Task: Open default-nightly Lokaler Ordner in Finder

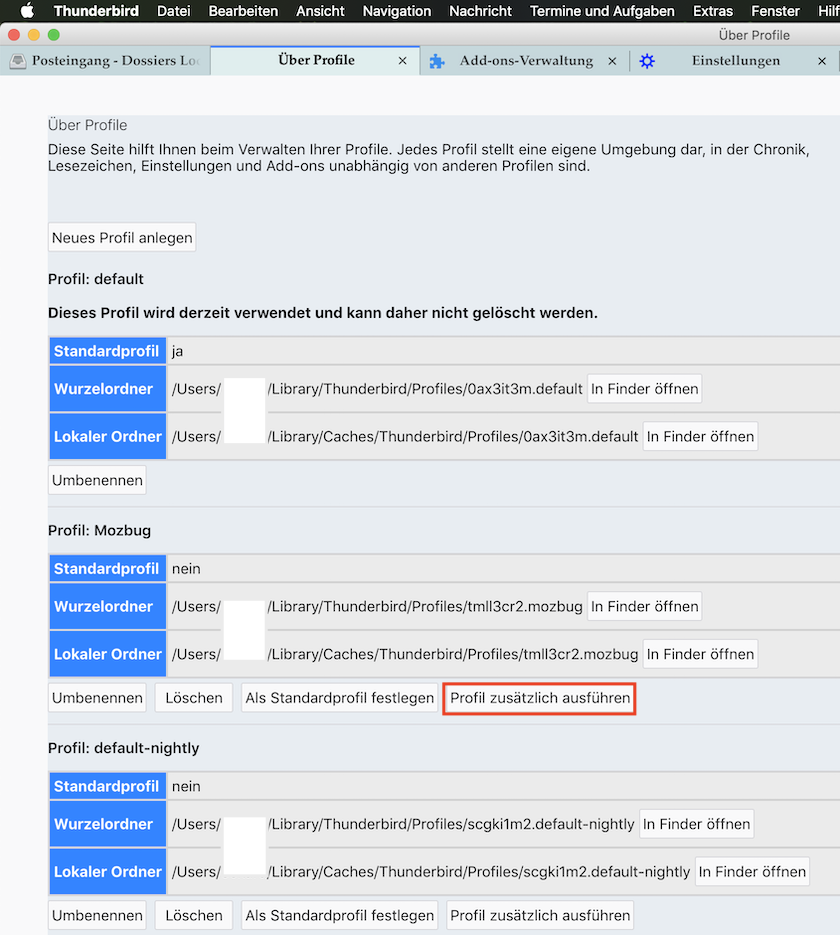Action: [752, 872]
